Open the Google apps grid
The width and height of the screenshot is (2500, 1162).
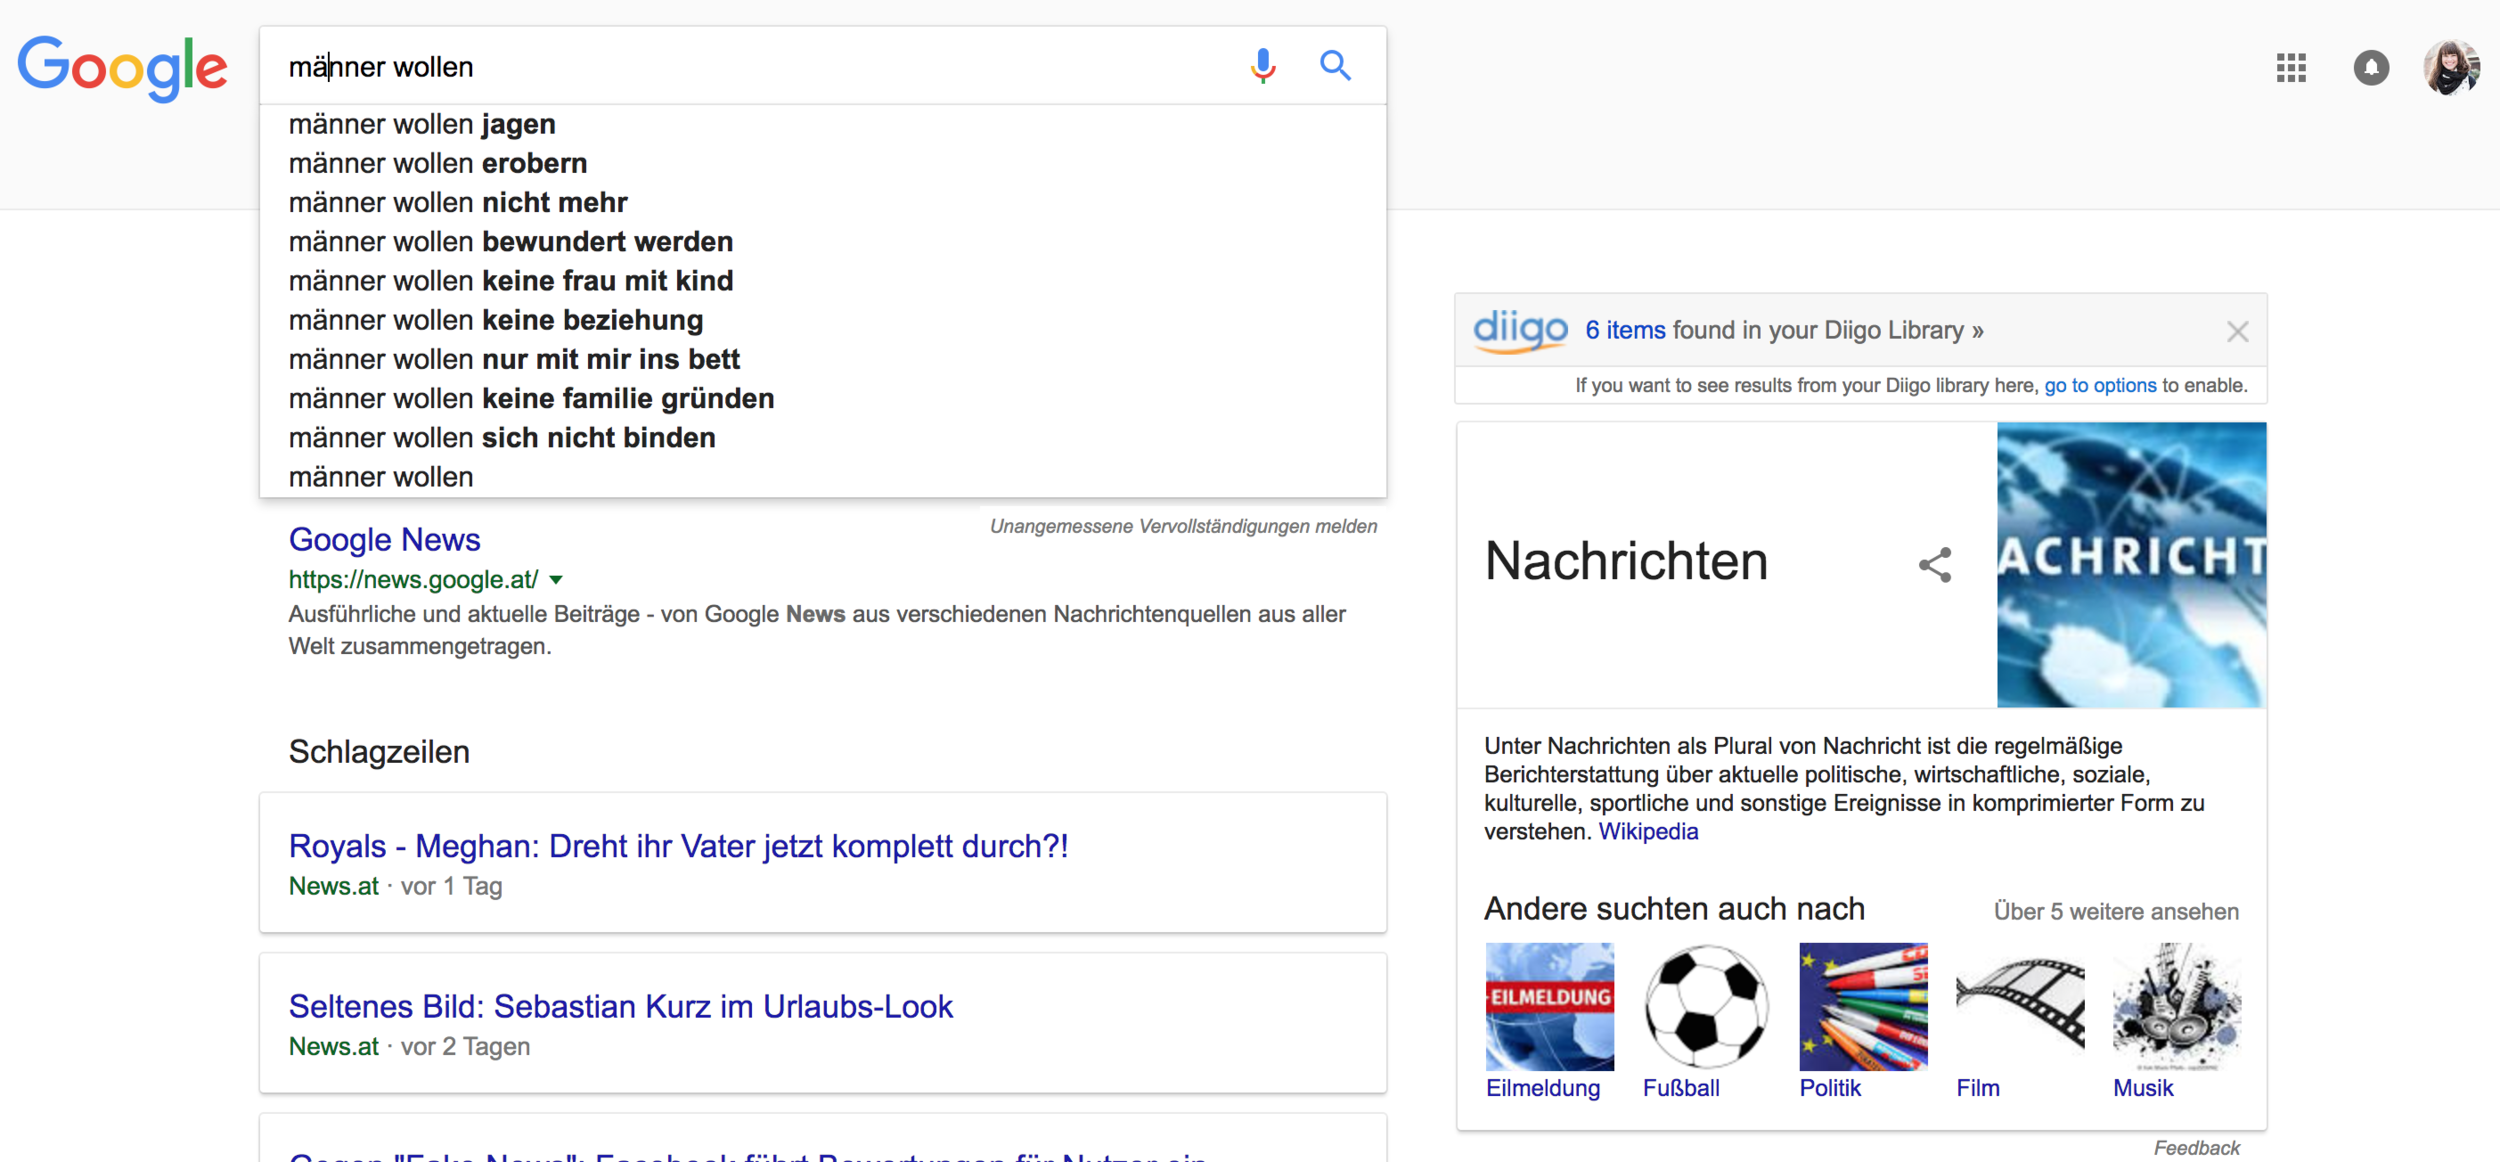point(2291,68)
